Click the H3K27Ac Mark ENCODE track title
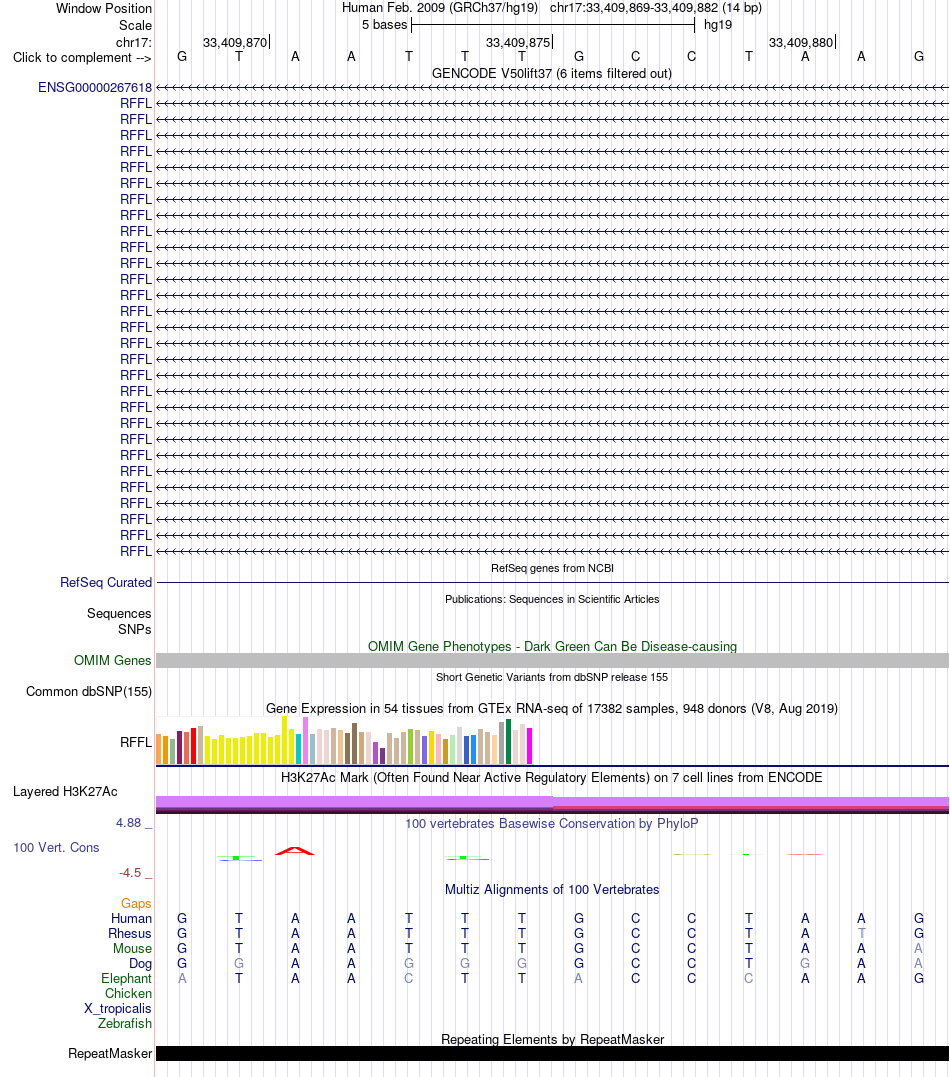The image size is (950, 1077). (x=552, y=778)
